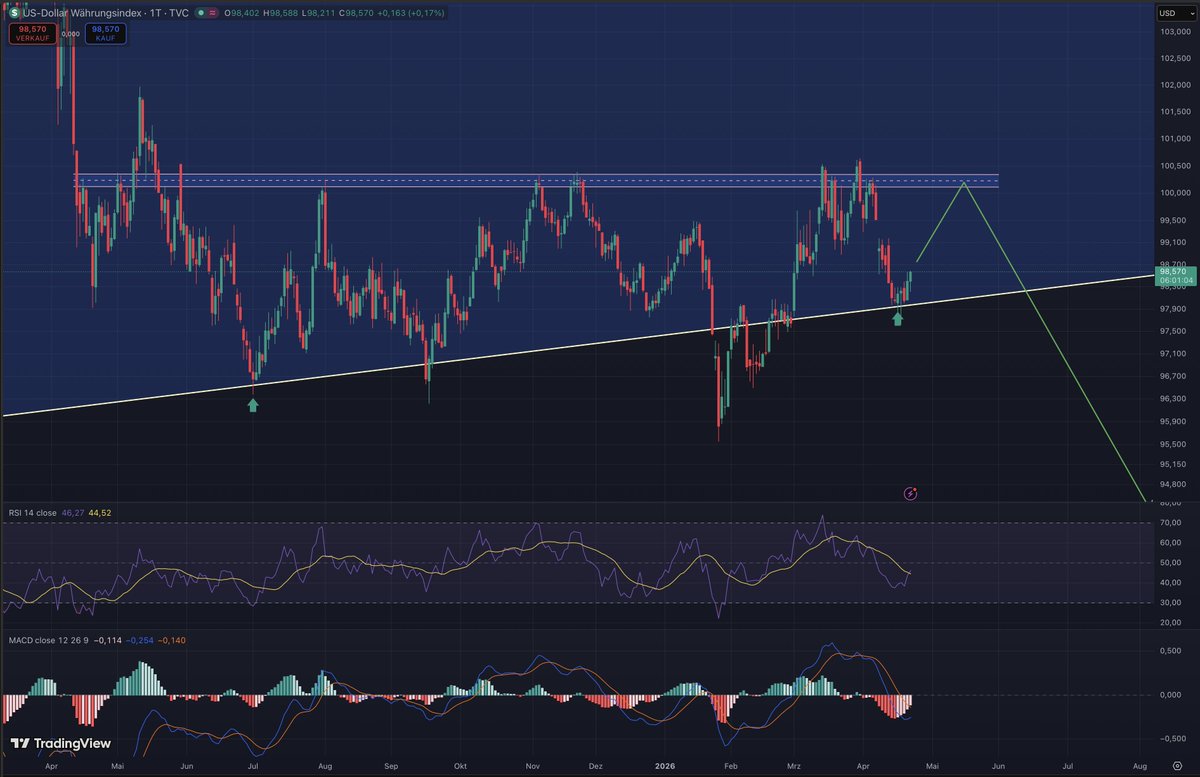This screenshot has height=777, width=1200.
Task: Click the dollar symbol logo icon
Action: (x=15, y=13)
